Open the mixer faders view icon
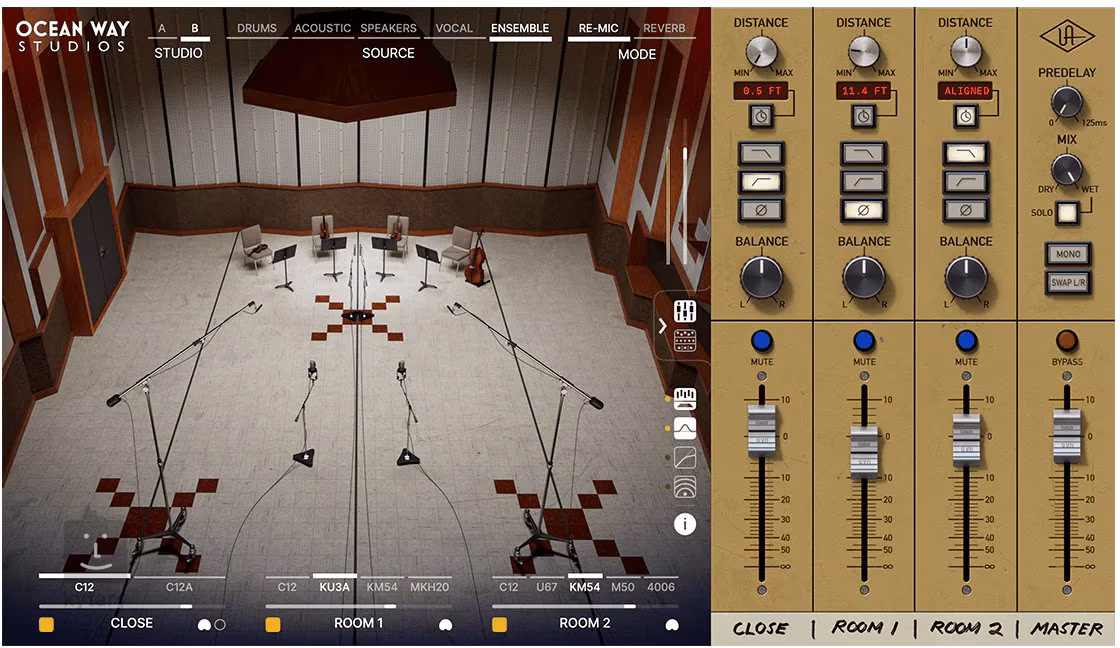Image resolution: width=1120 pixels, height=648 pixels. coord(685,310)
